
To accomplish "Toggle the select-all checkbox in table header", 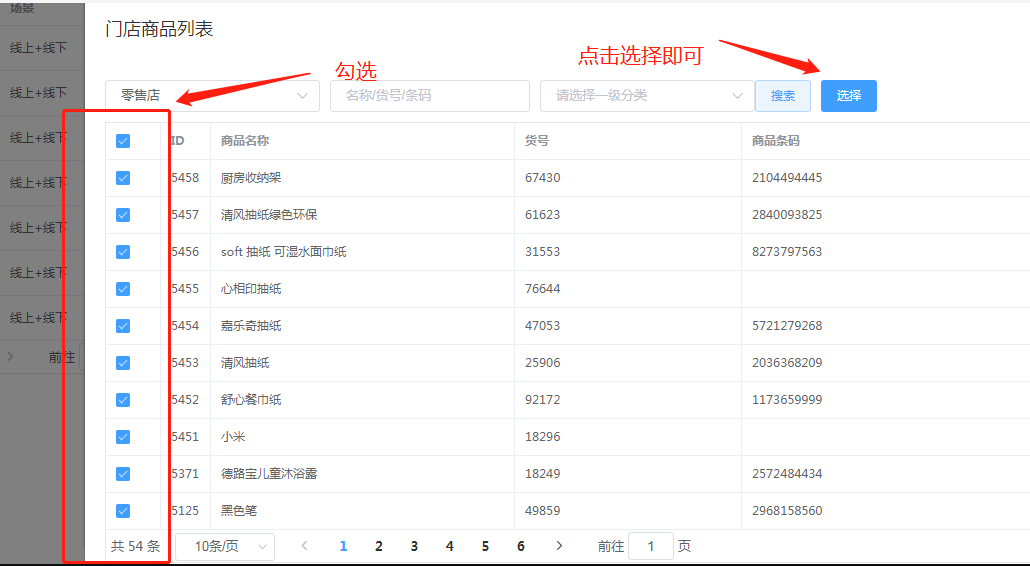I will coord(123,141).
